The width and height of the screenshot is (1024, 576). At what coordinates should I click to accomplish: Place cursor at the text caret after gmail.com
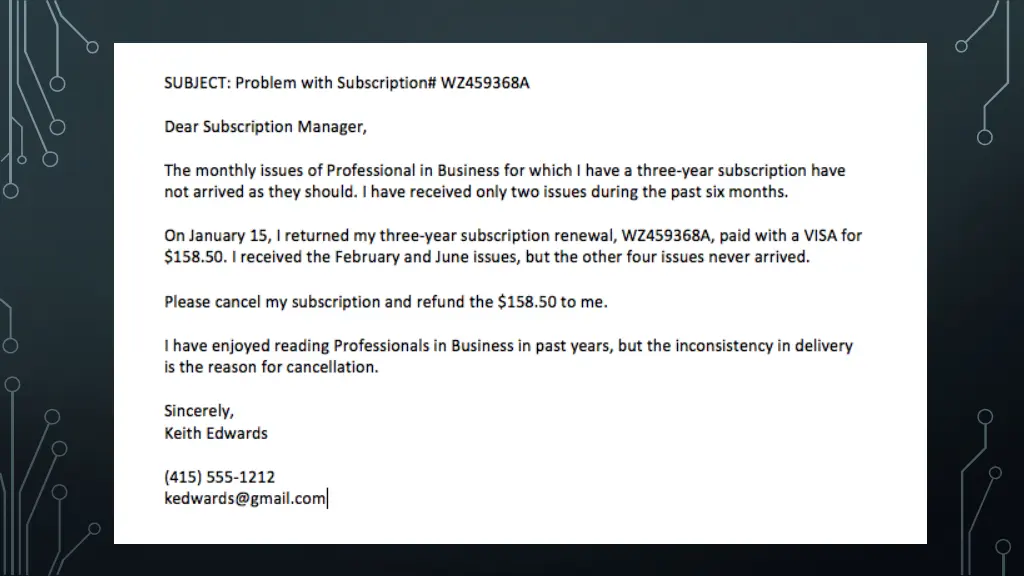[327, 499]
